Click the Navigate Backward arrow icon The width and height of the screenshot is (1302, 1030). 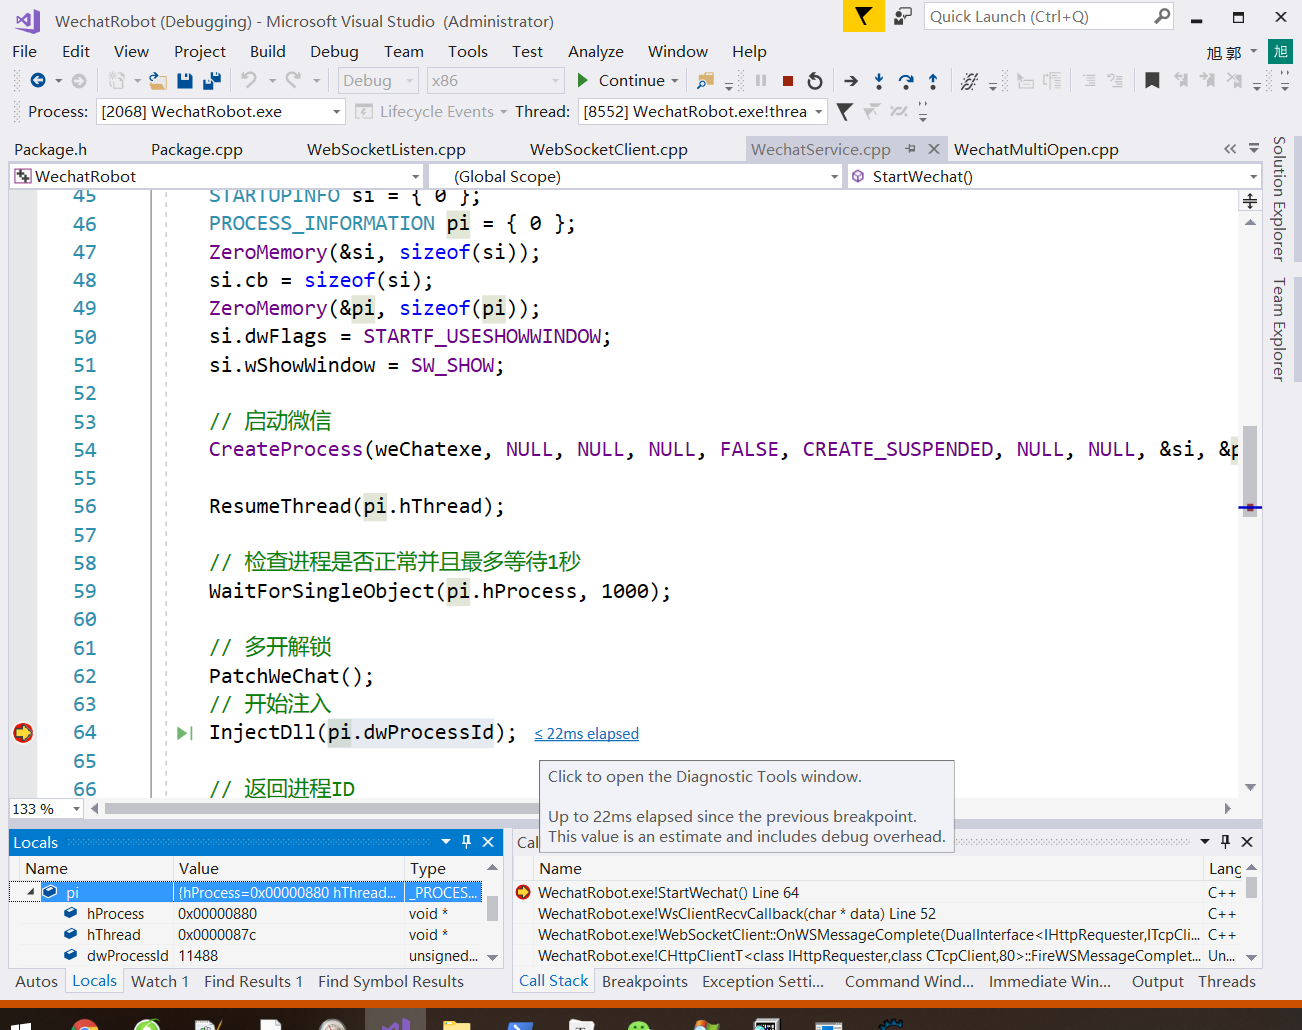coord(38,81)
